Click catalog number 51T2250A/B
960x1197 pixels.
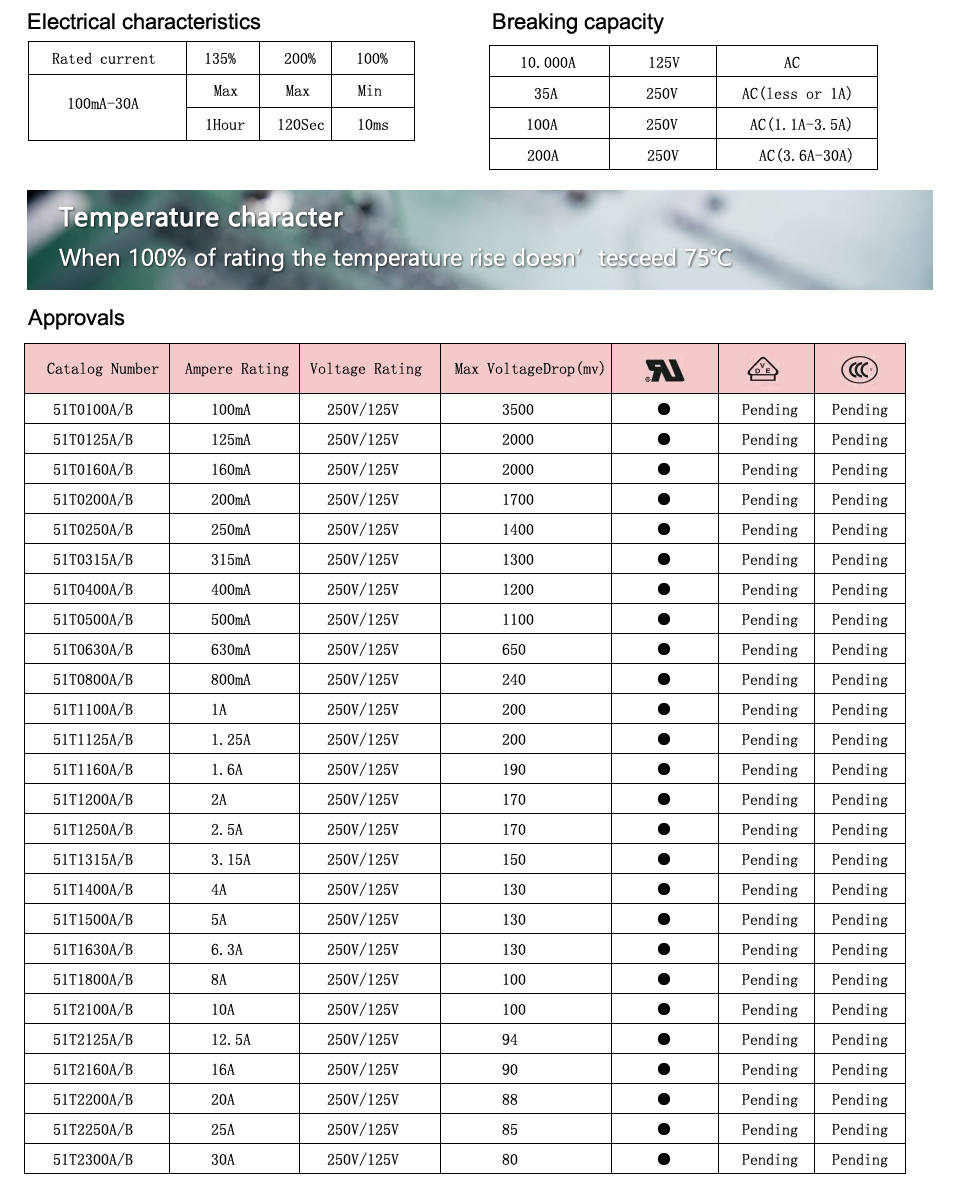(x=93, y=1129)
